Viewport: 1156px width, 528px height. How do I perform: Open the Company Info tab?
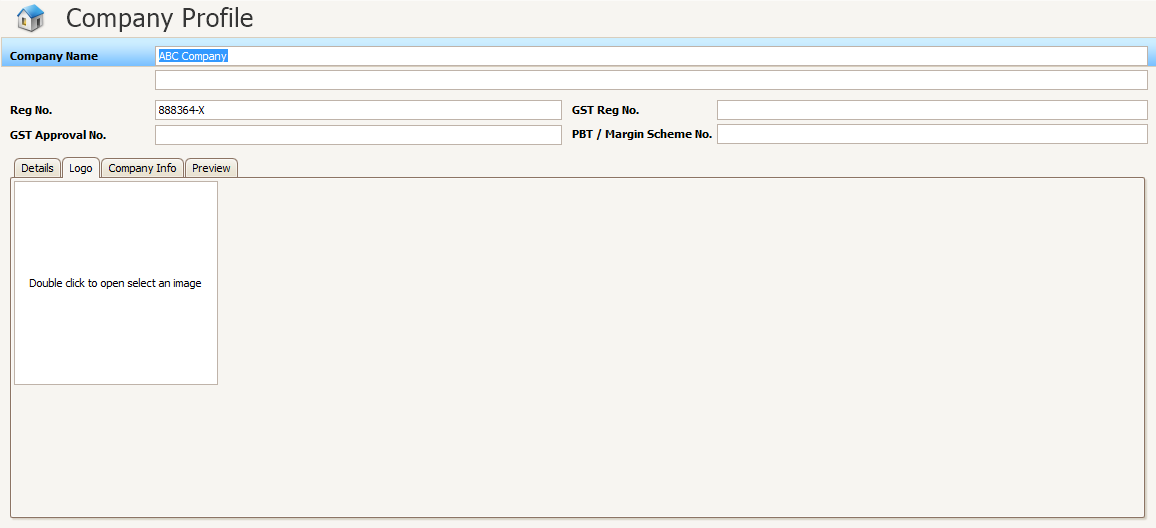pos(142,168)
